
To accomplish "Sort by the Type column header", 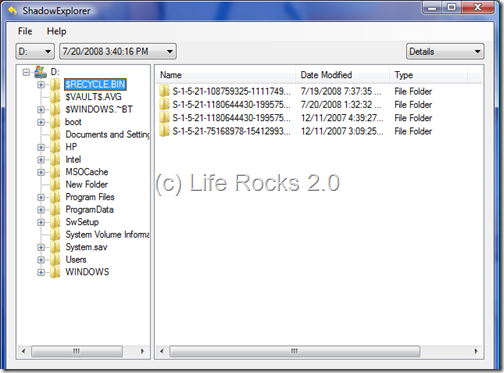I will click(429, 75).
